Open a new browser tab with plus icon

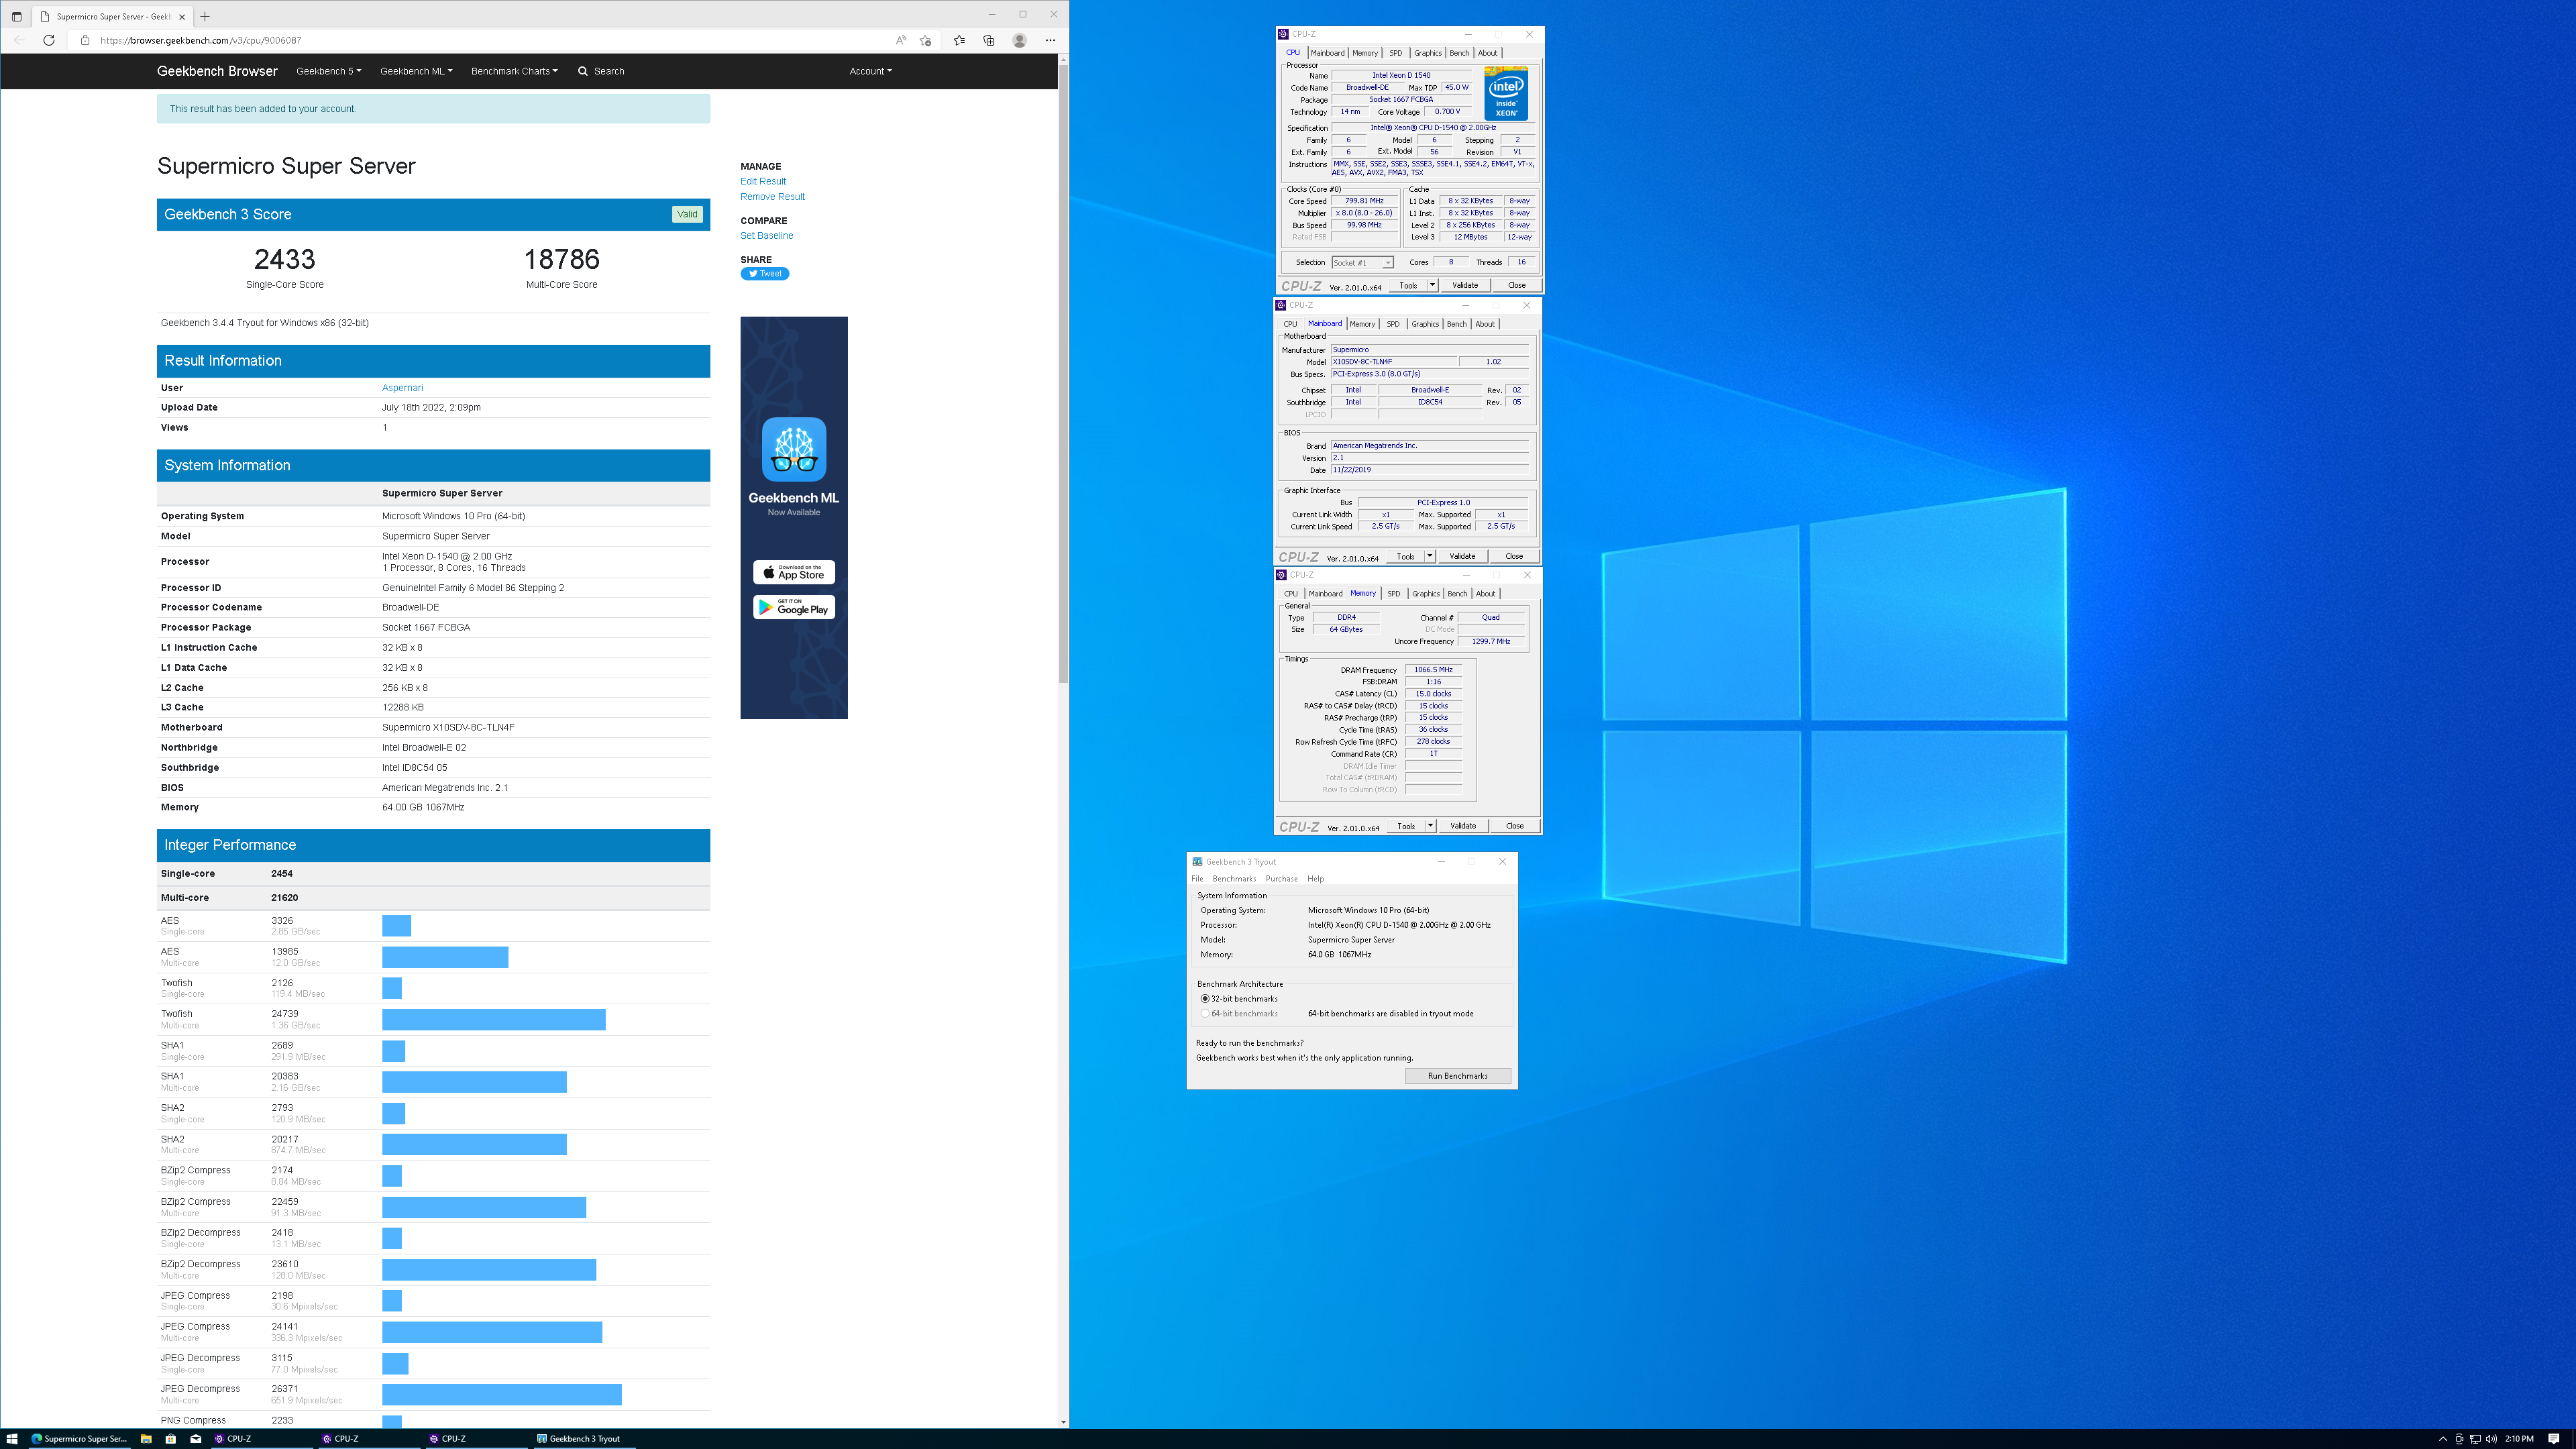click(205, 16)
